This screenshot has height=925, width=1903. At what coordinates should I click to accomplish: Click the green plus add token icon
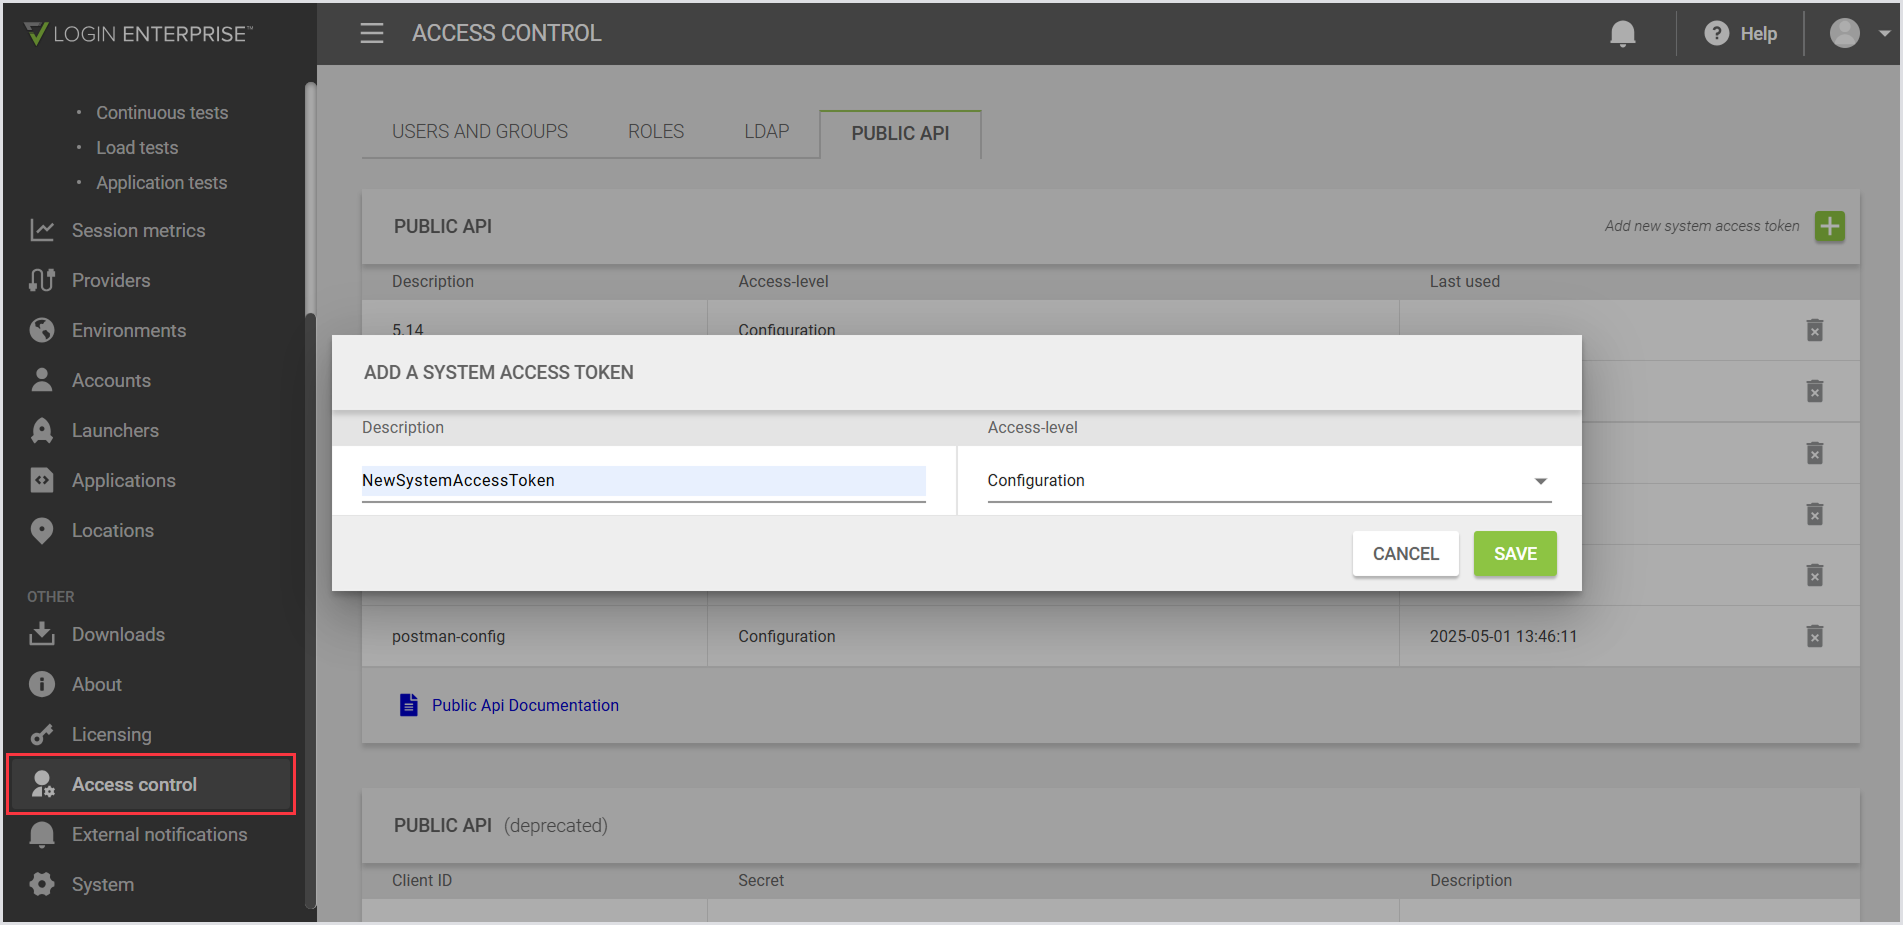coord(1829,226)
